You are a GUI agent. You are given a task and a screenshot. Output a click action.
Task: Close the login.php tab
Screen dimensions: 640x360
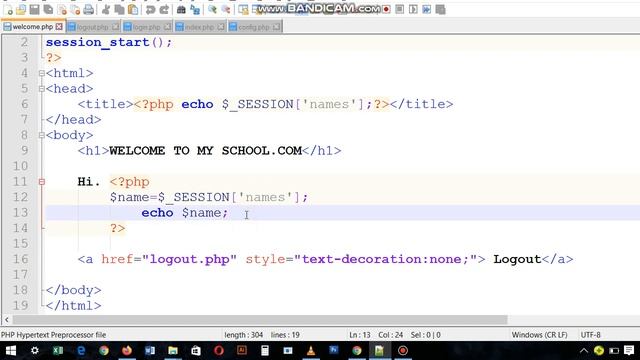[167, 27]
